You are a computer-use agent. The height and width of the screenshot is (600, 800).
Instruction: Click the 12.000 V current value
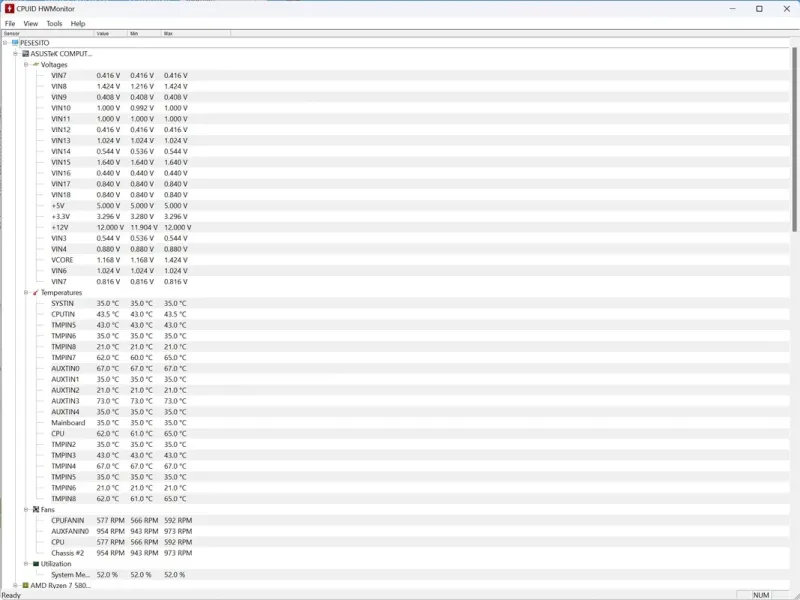(110, 228)
